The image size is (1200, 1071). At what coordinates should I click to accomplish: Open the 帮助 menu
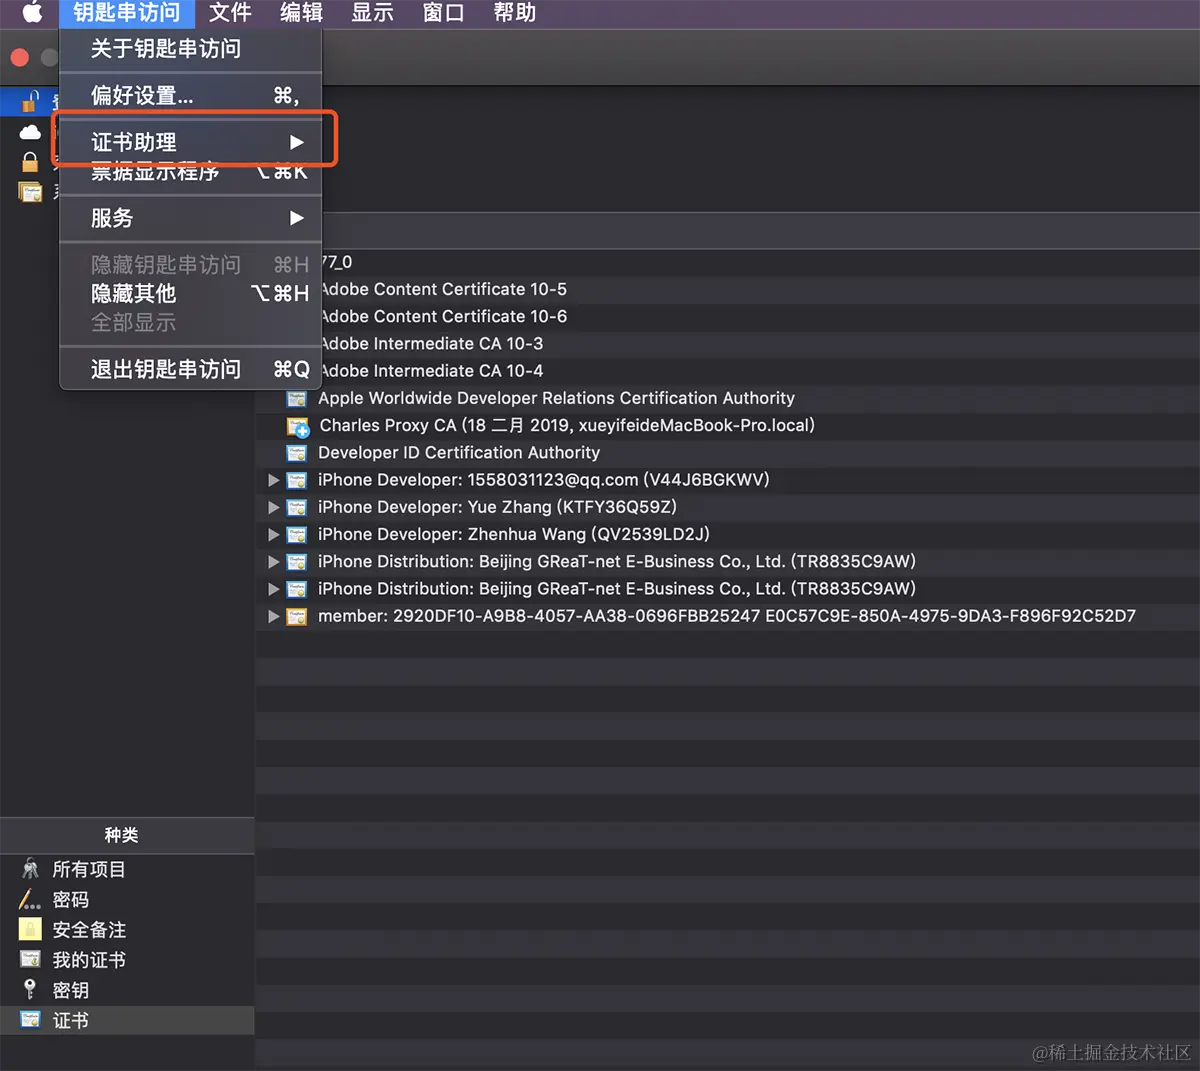pyautogui.click(x=515, y=13)
